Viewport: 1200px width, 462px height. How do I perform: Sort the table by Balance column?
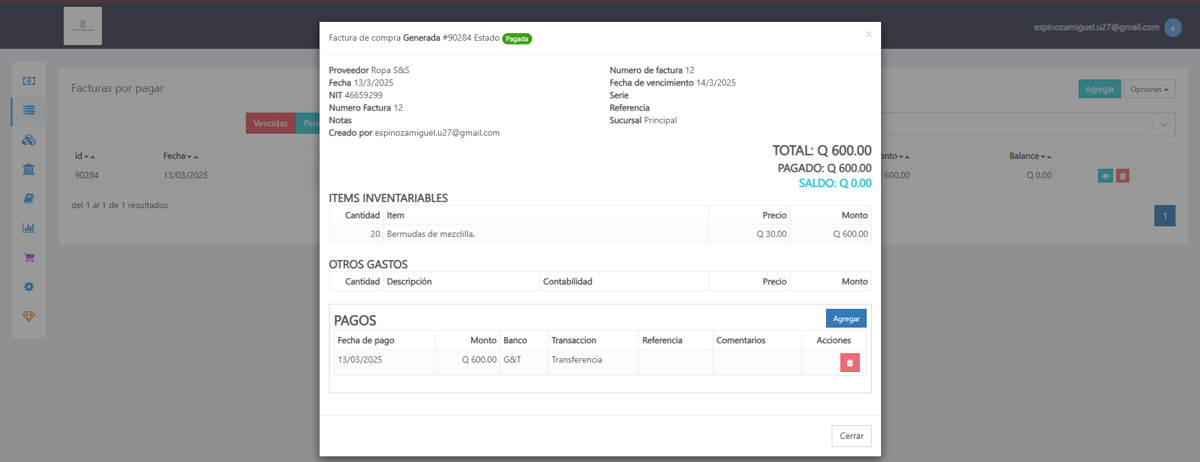(x=1030, y=156)
